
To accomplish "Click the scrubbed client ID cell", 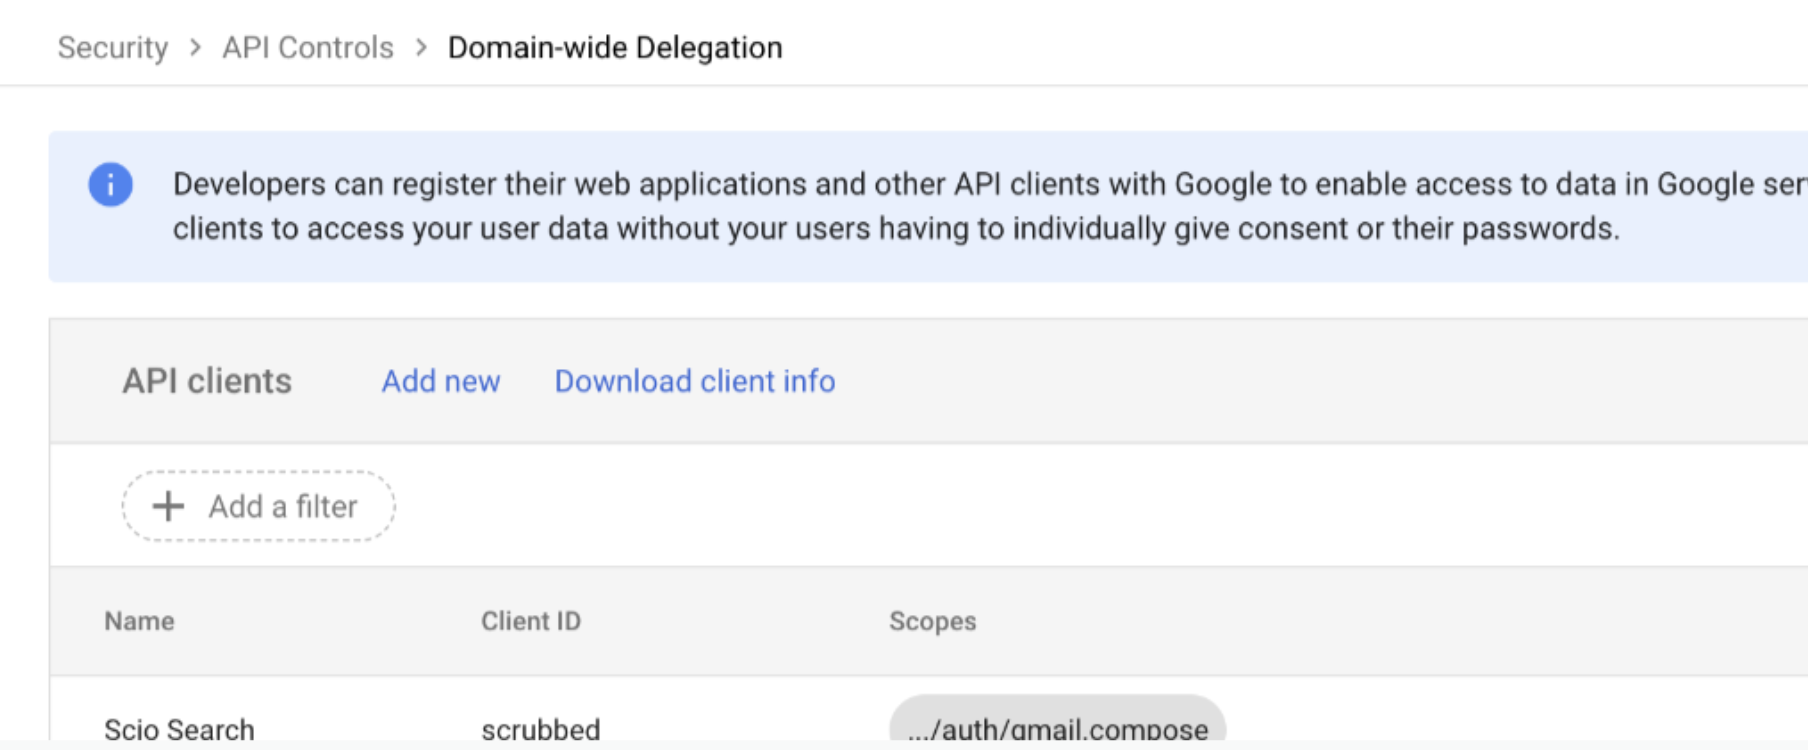I will (x=541, y=728).
